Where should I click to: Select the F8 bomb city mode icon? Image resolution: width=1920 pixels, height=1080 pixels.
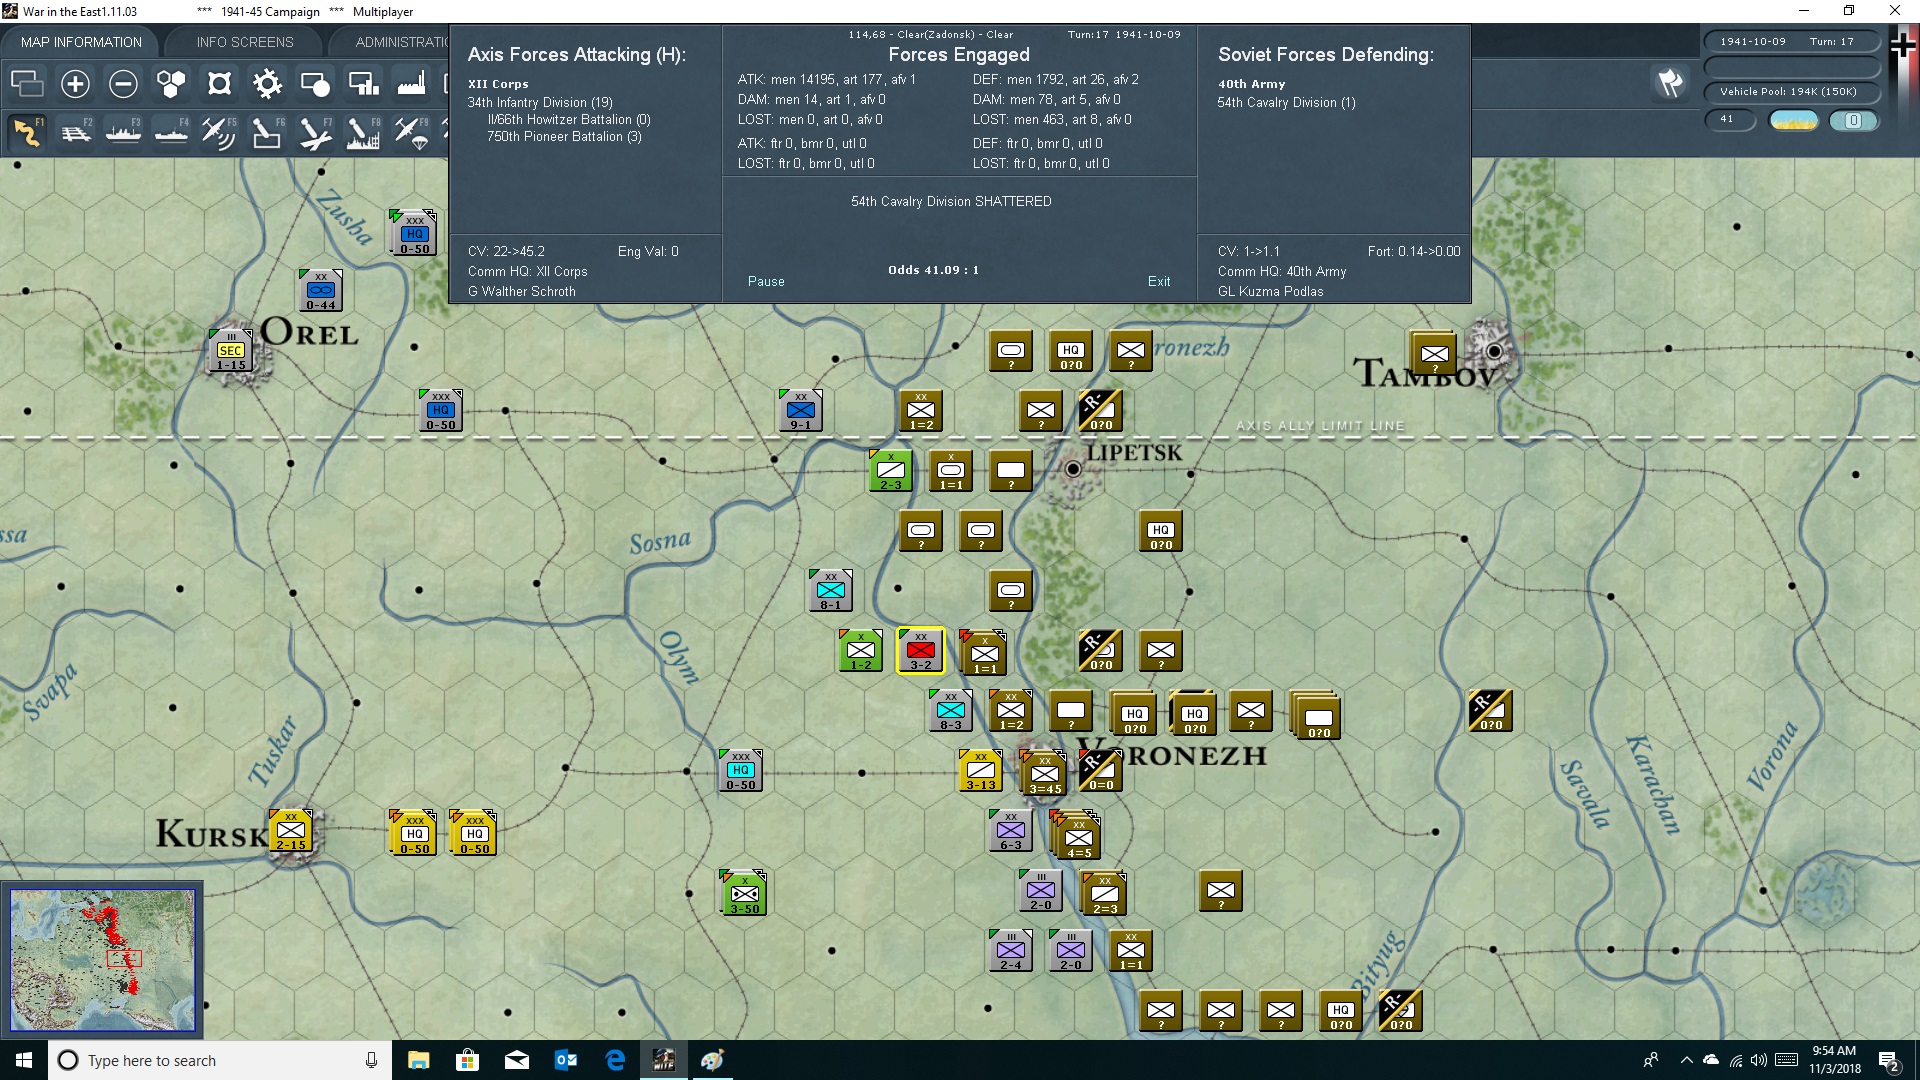coord(363,132)
